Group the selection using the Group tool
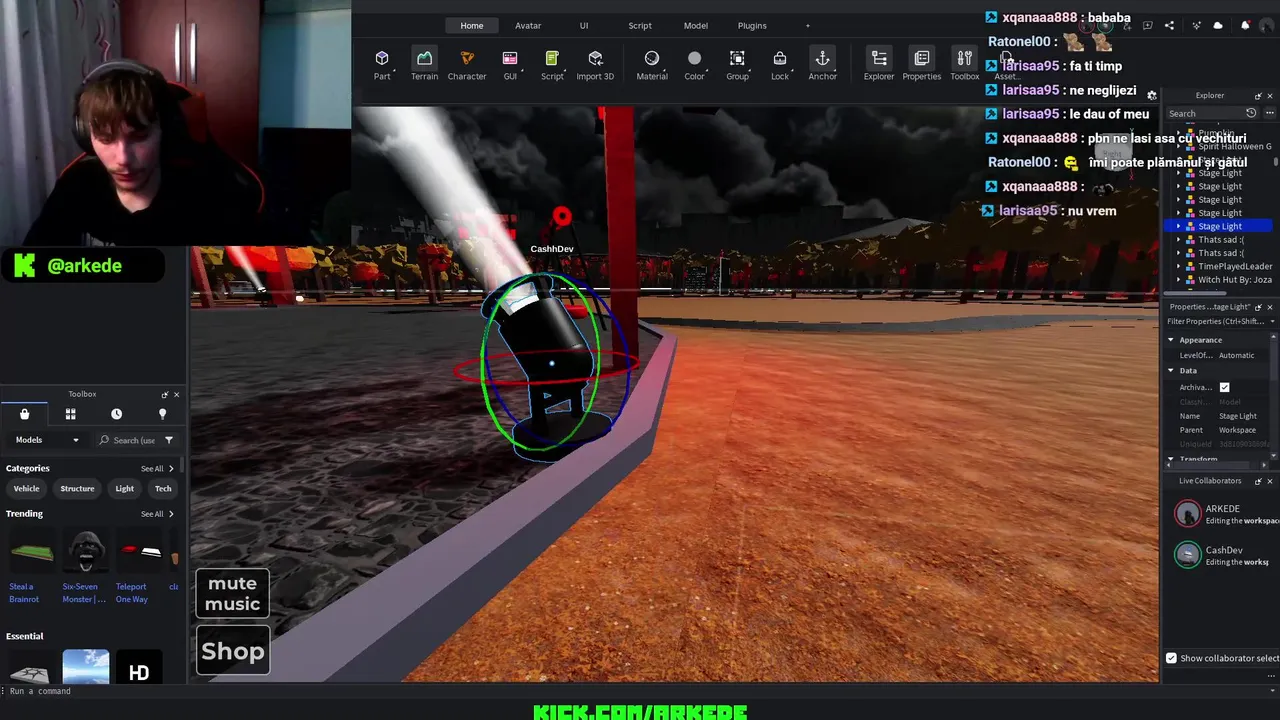This screenshot has width=1280, height=720. [x=737, y=64]
